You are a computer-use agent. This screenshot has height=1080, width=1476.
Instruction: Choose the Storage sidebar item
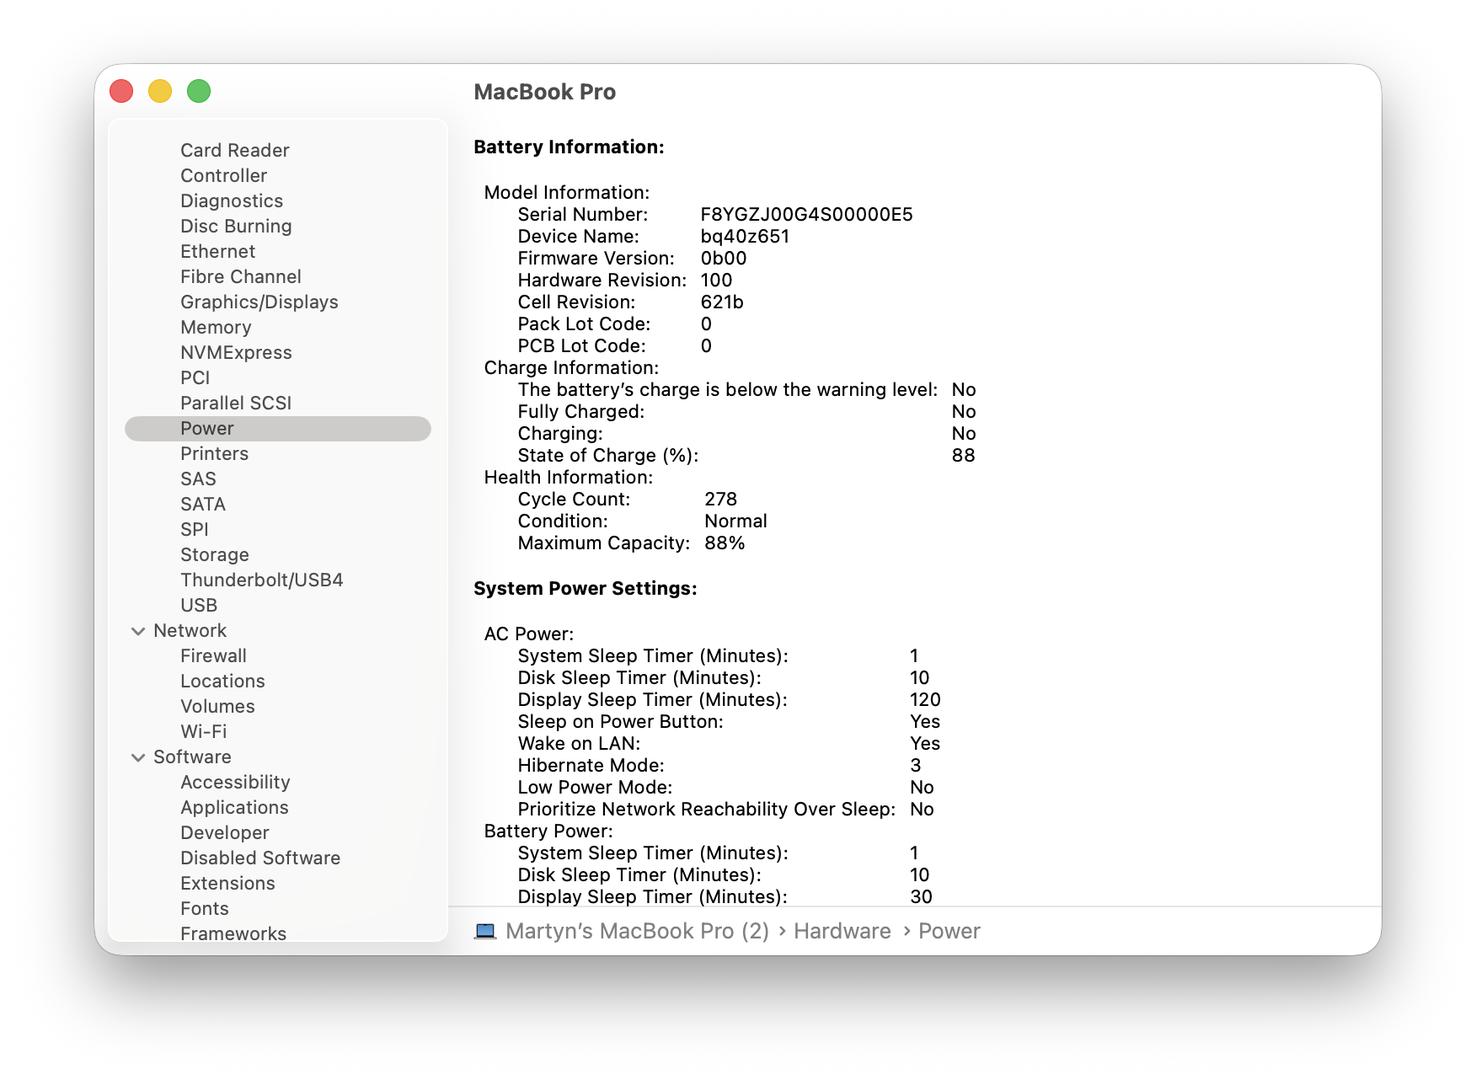tap(214, 555)
